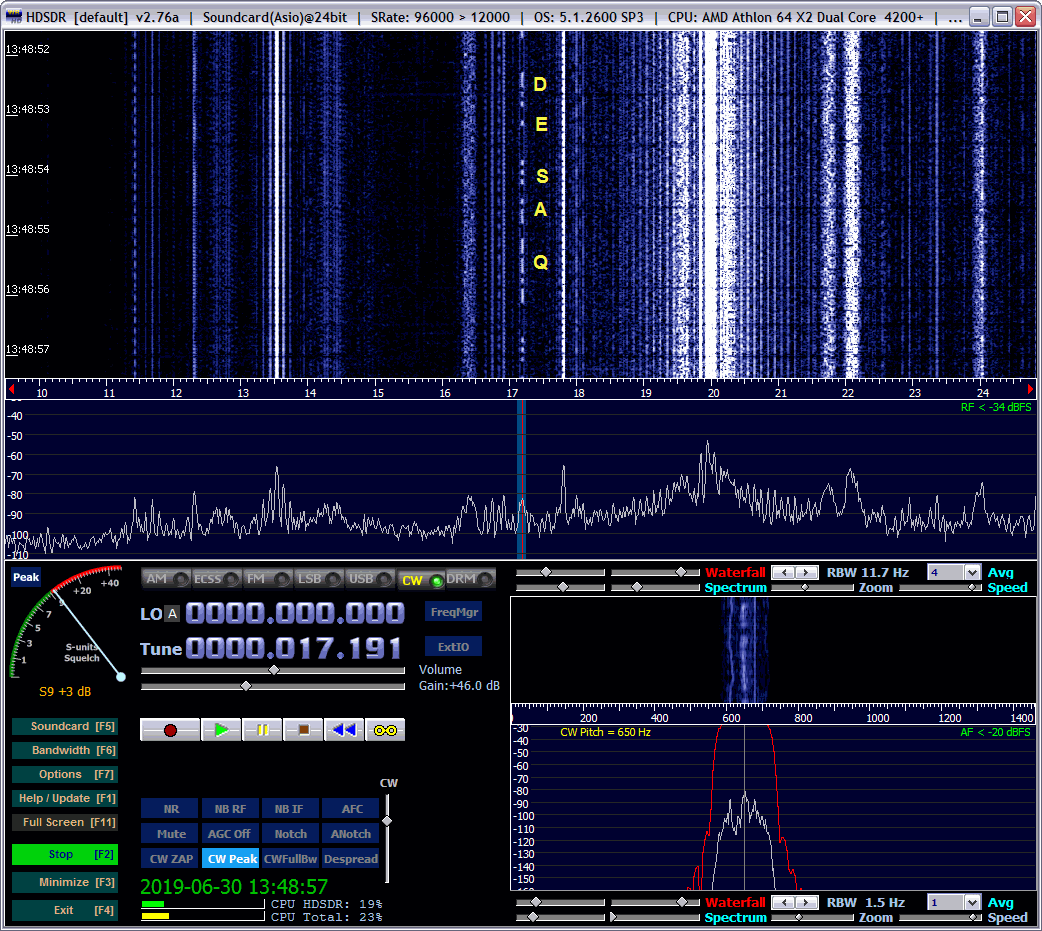1042x931 pixels.
Task: Click the Tune frequency display
Action: [293, 648]
